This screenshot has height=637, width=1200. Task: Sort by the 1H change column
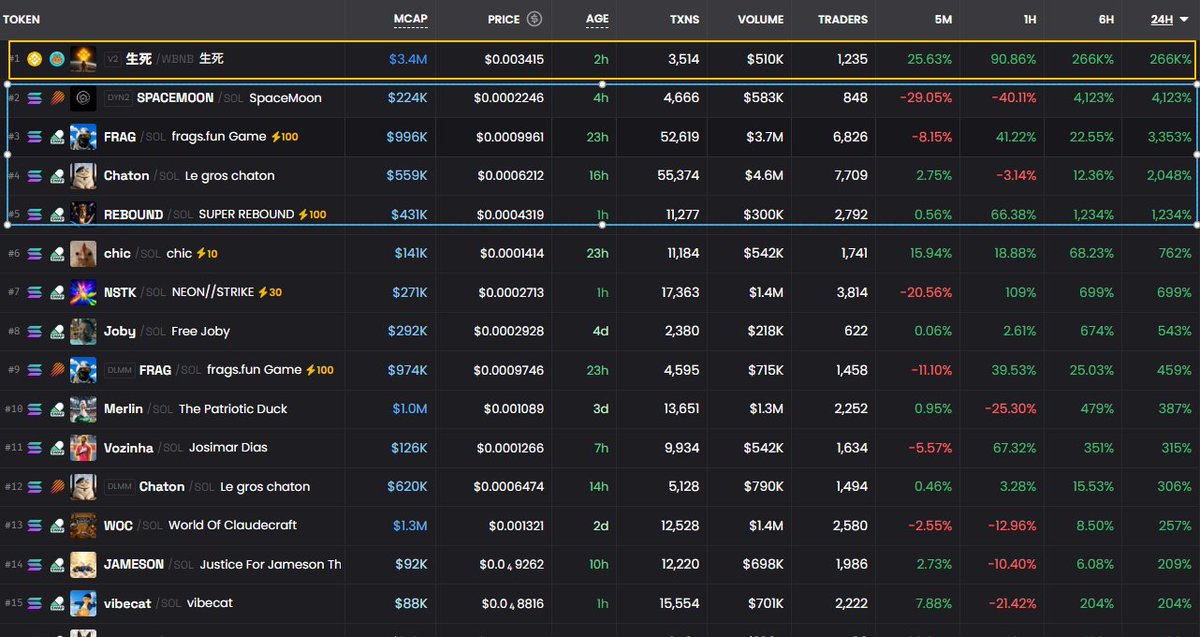click(1028, 19)
